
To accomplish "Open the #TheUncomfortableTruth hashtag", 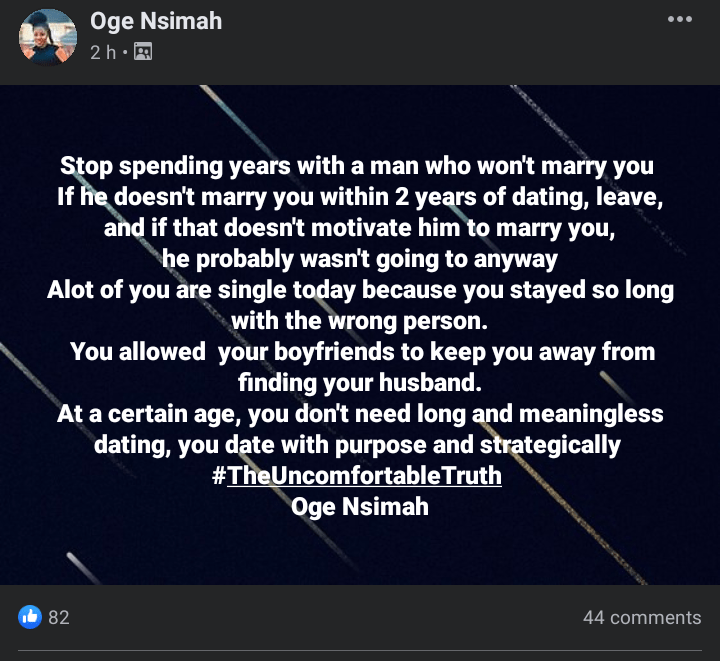I will coord(357,476).
